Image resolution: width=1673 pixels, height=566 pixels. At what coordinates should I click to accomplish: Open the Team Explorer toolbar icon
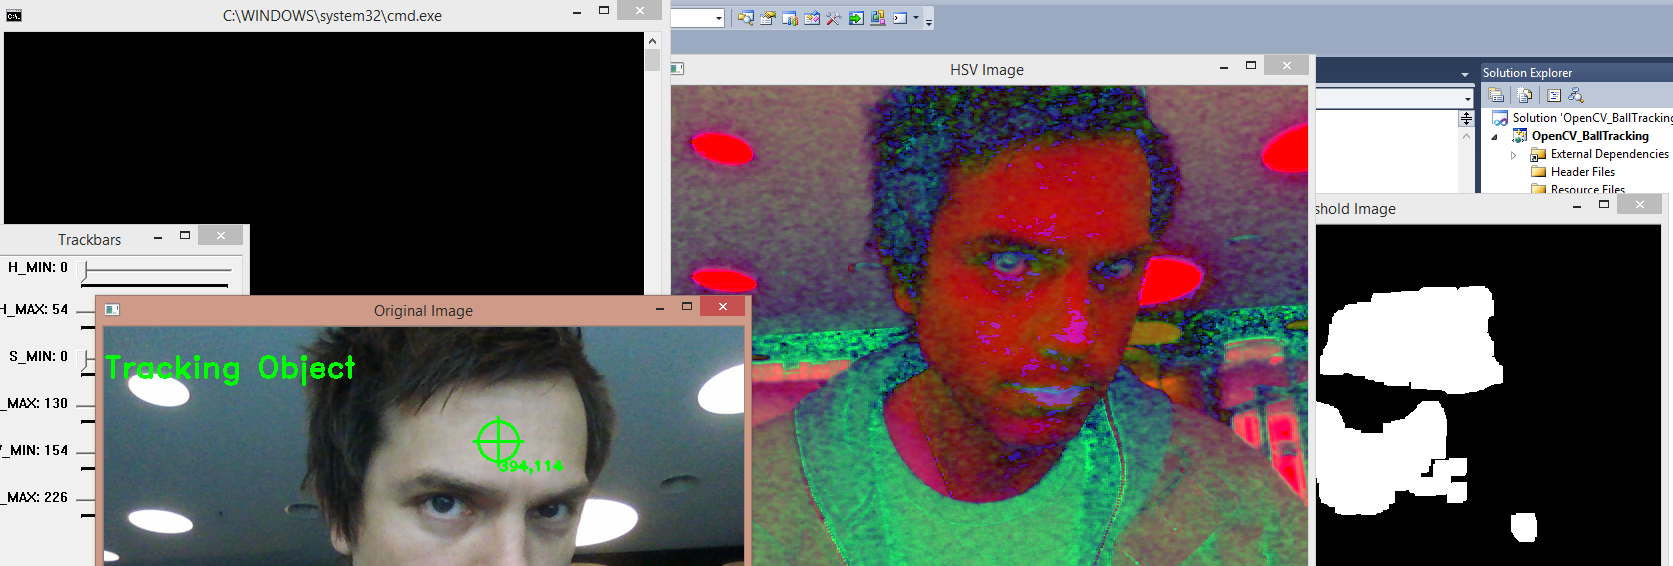[x=790, y=18]
